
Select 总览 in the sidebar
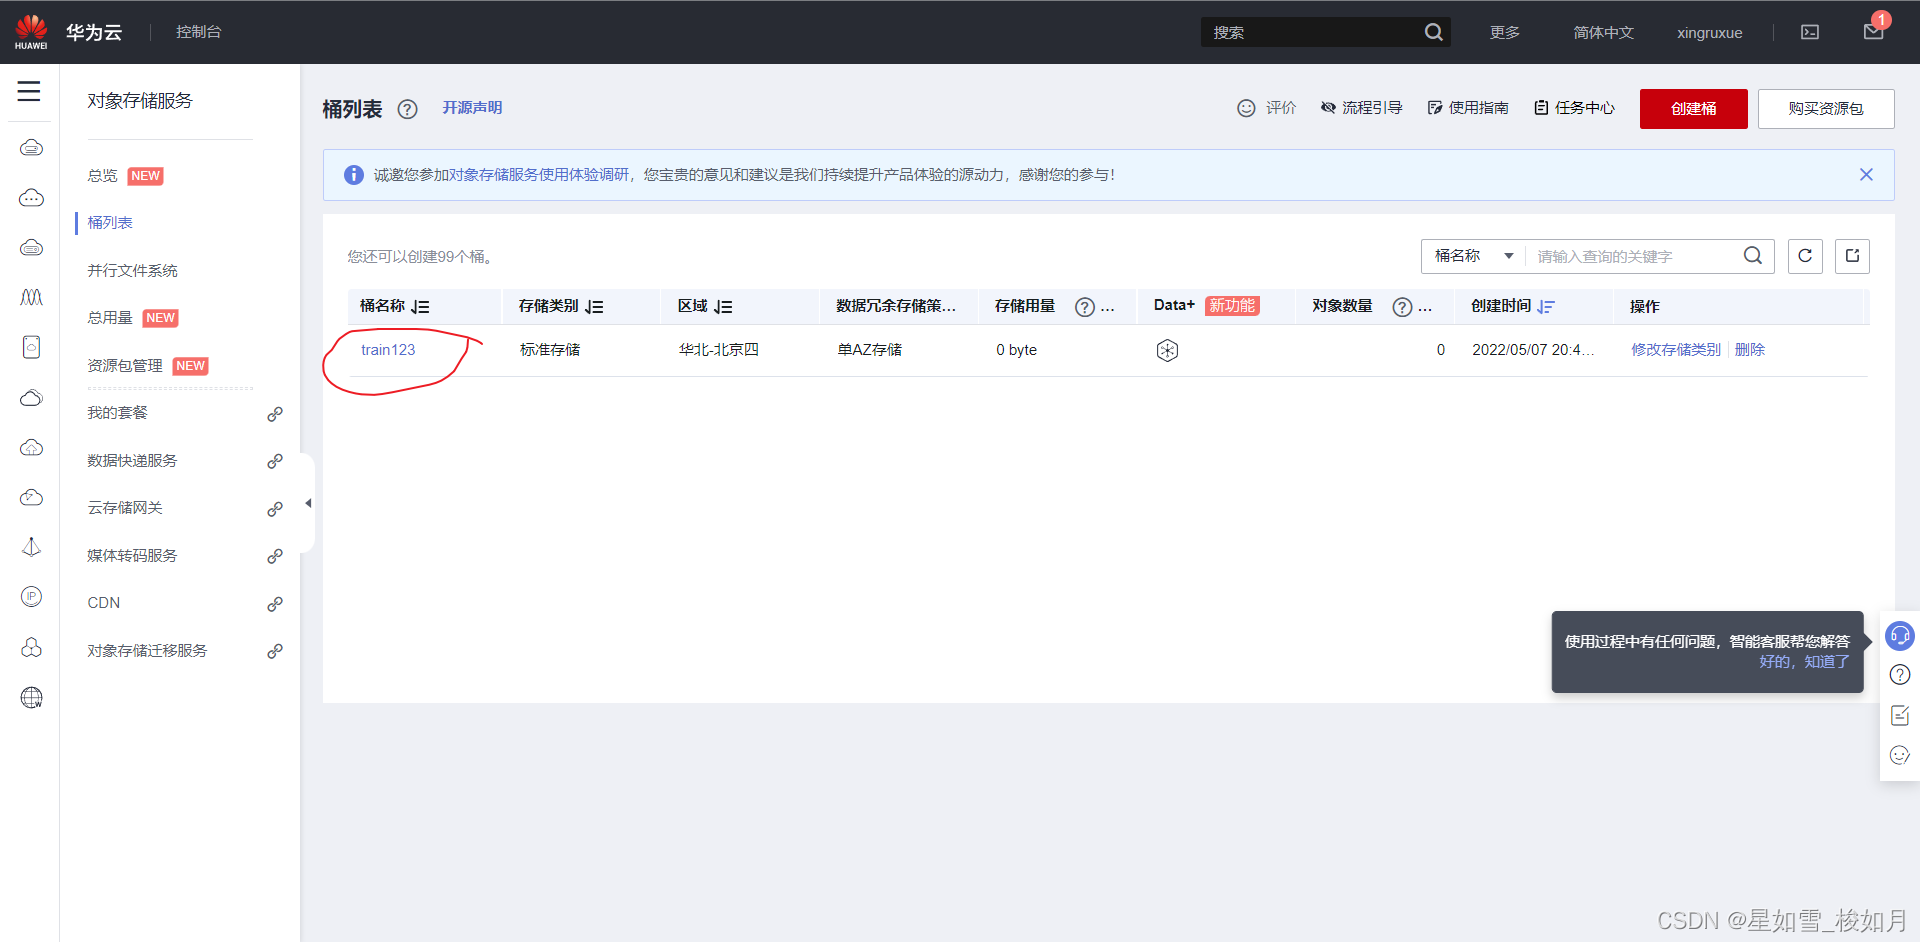(x=102, y=176)
